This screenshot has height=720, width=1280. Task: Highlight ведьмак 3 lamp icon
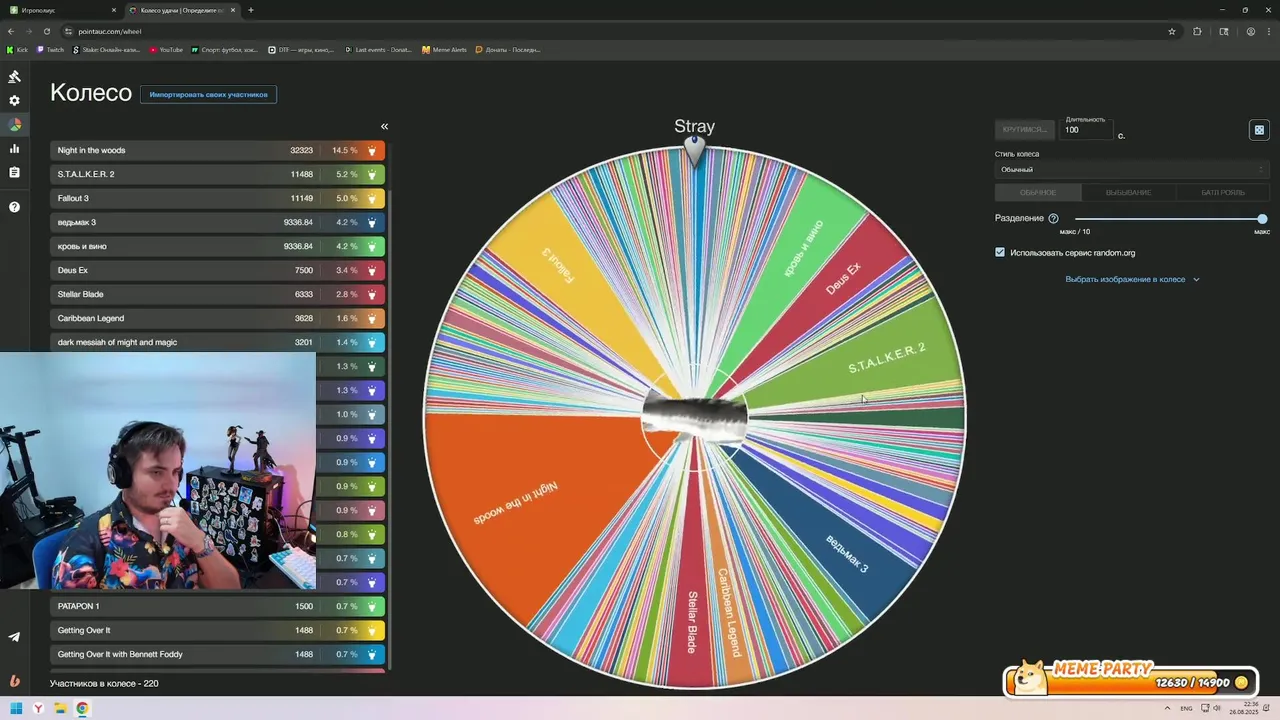pyautogui.click(x=372, y=222)
